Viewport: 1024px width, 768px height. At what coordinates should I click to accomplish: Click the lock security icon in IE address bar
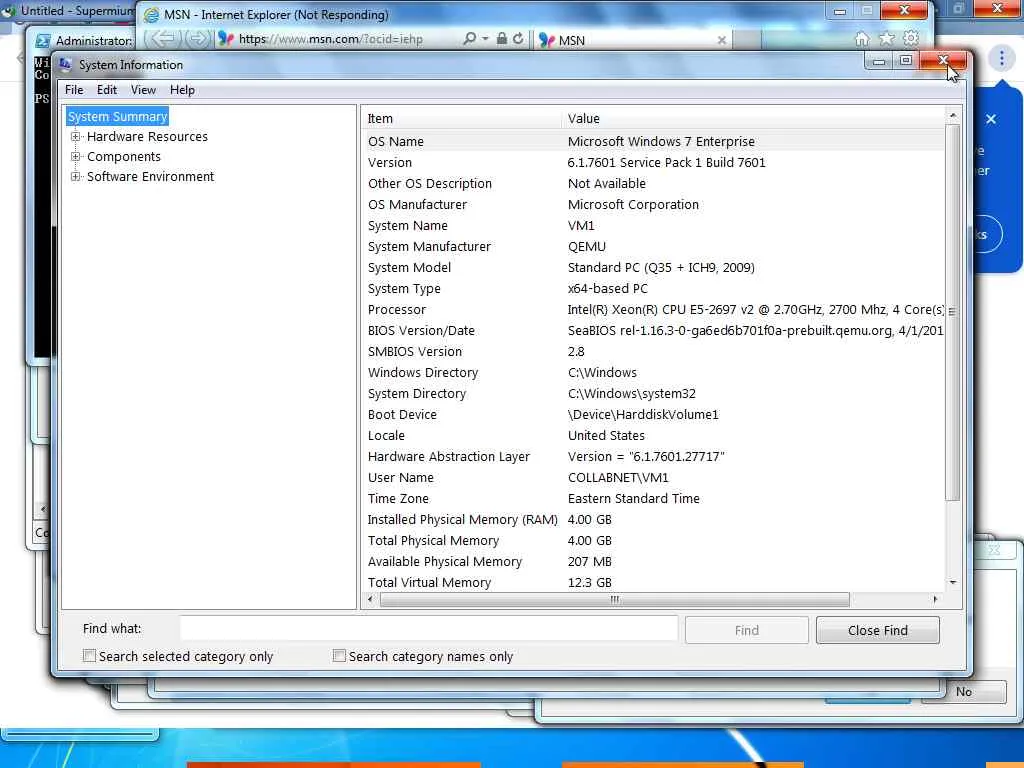click(x=502, y=39)
